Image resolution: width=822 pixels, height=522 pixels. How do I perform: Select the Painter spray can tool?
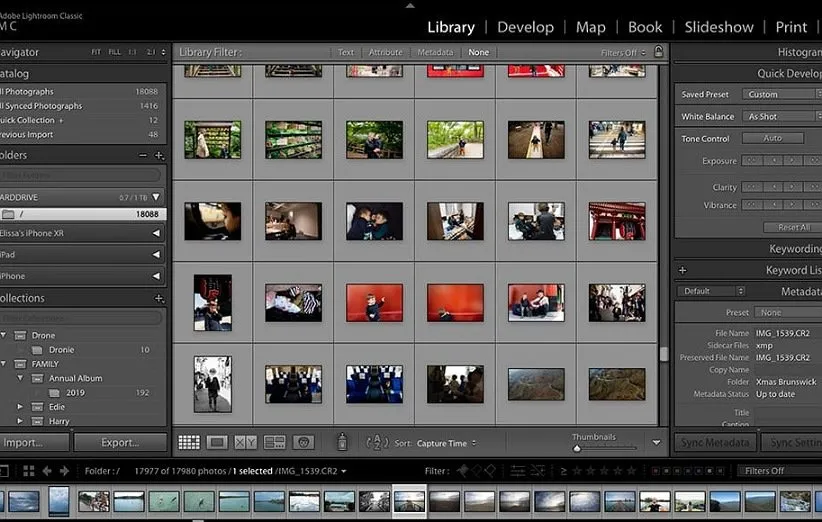pyautogui.click(x=342, y=442)
